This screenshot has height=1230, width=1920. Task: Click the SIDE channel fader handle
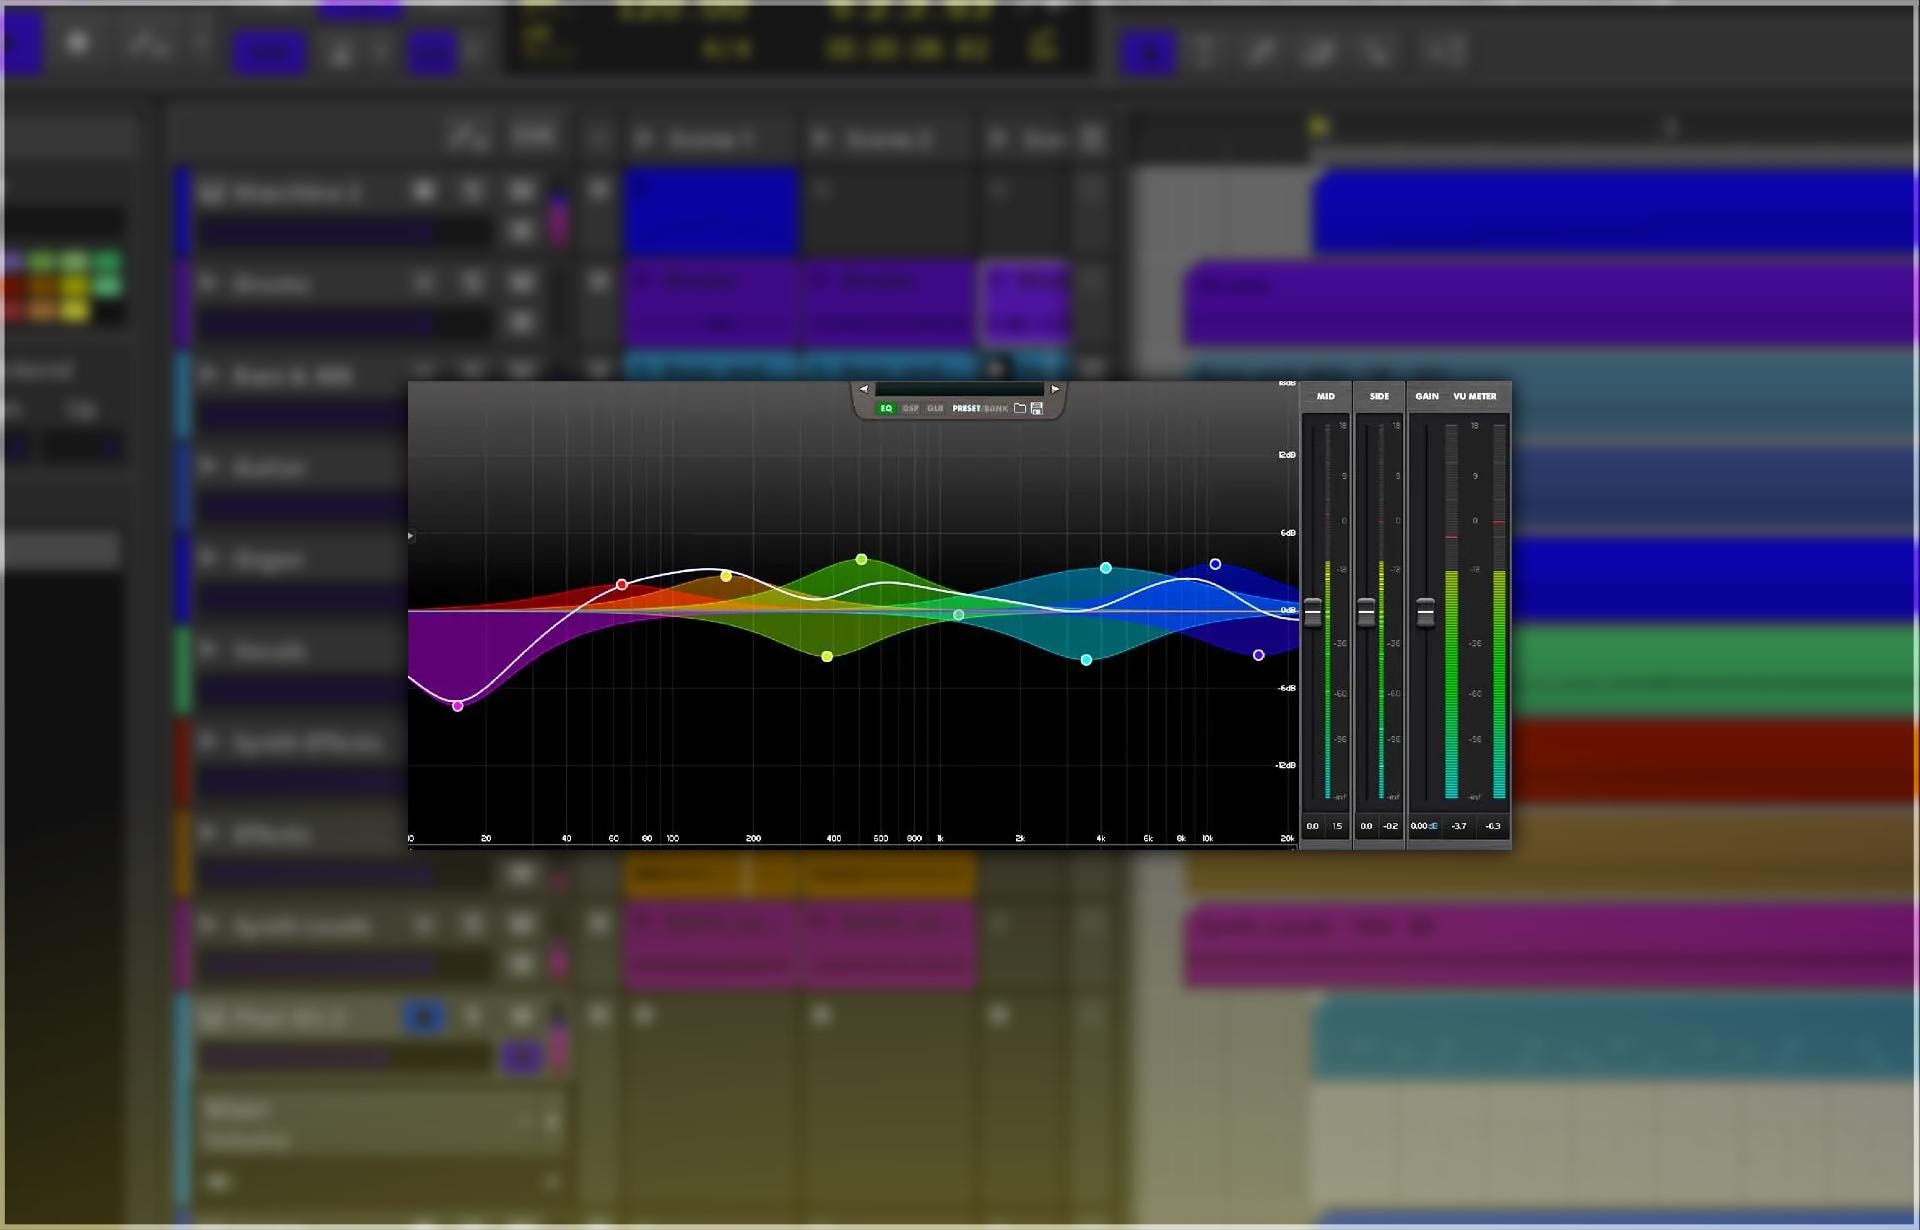1366,612
